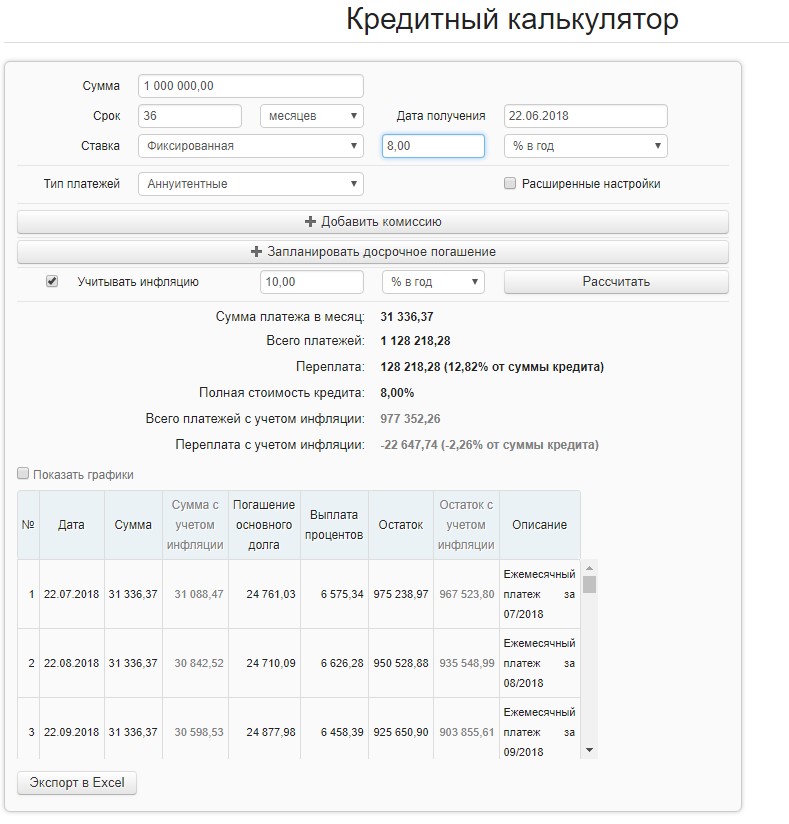Click the Экспорт в Excel button

pyautogui.click(x=77, y=783)
